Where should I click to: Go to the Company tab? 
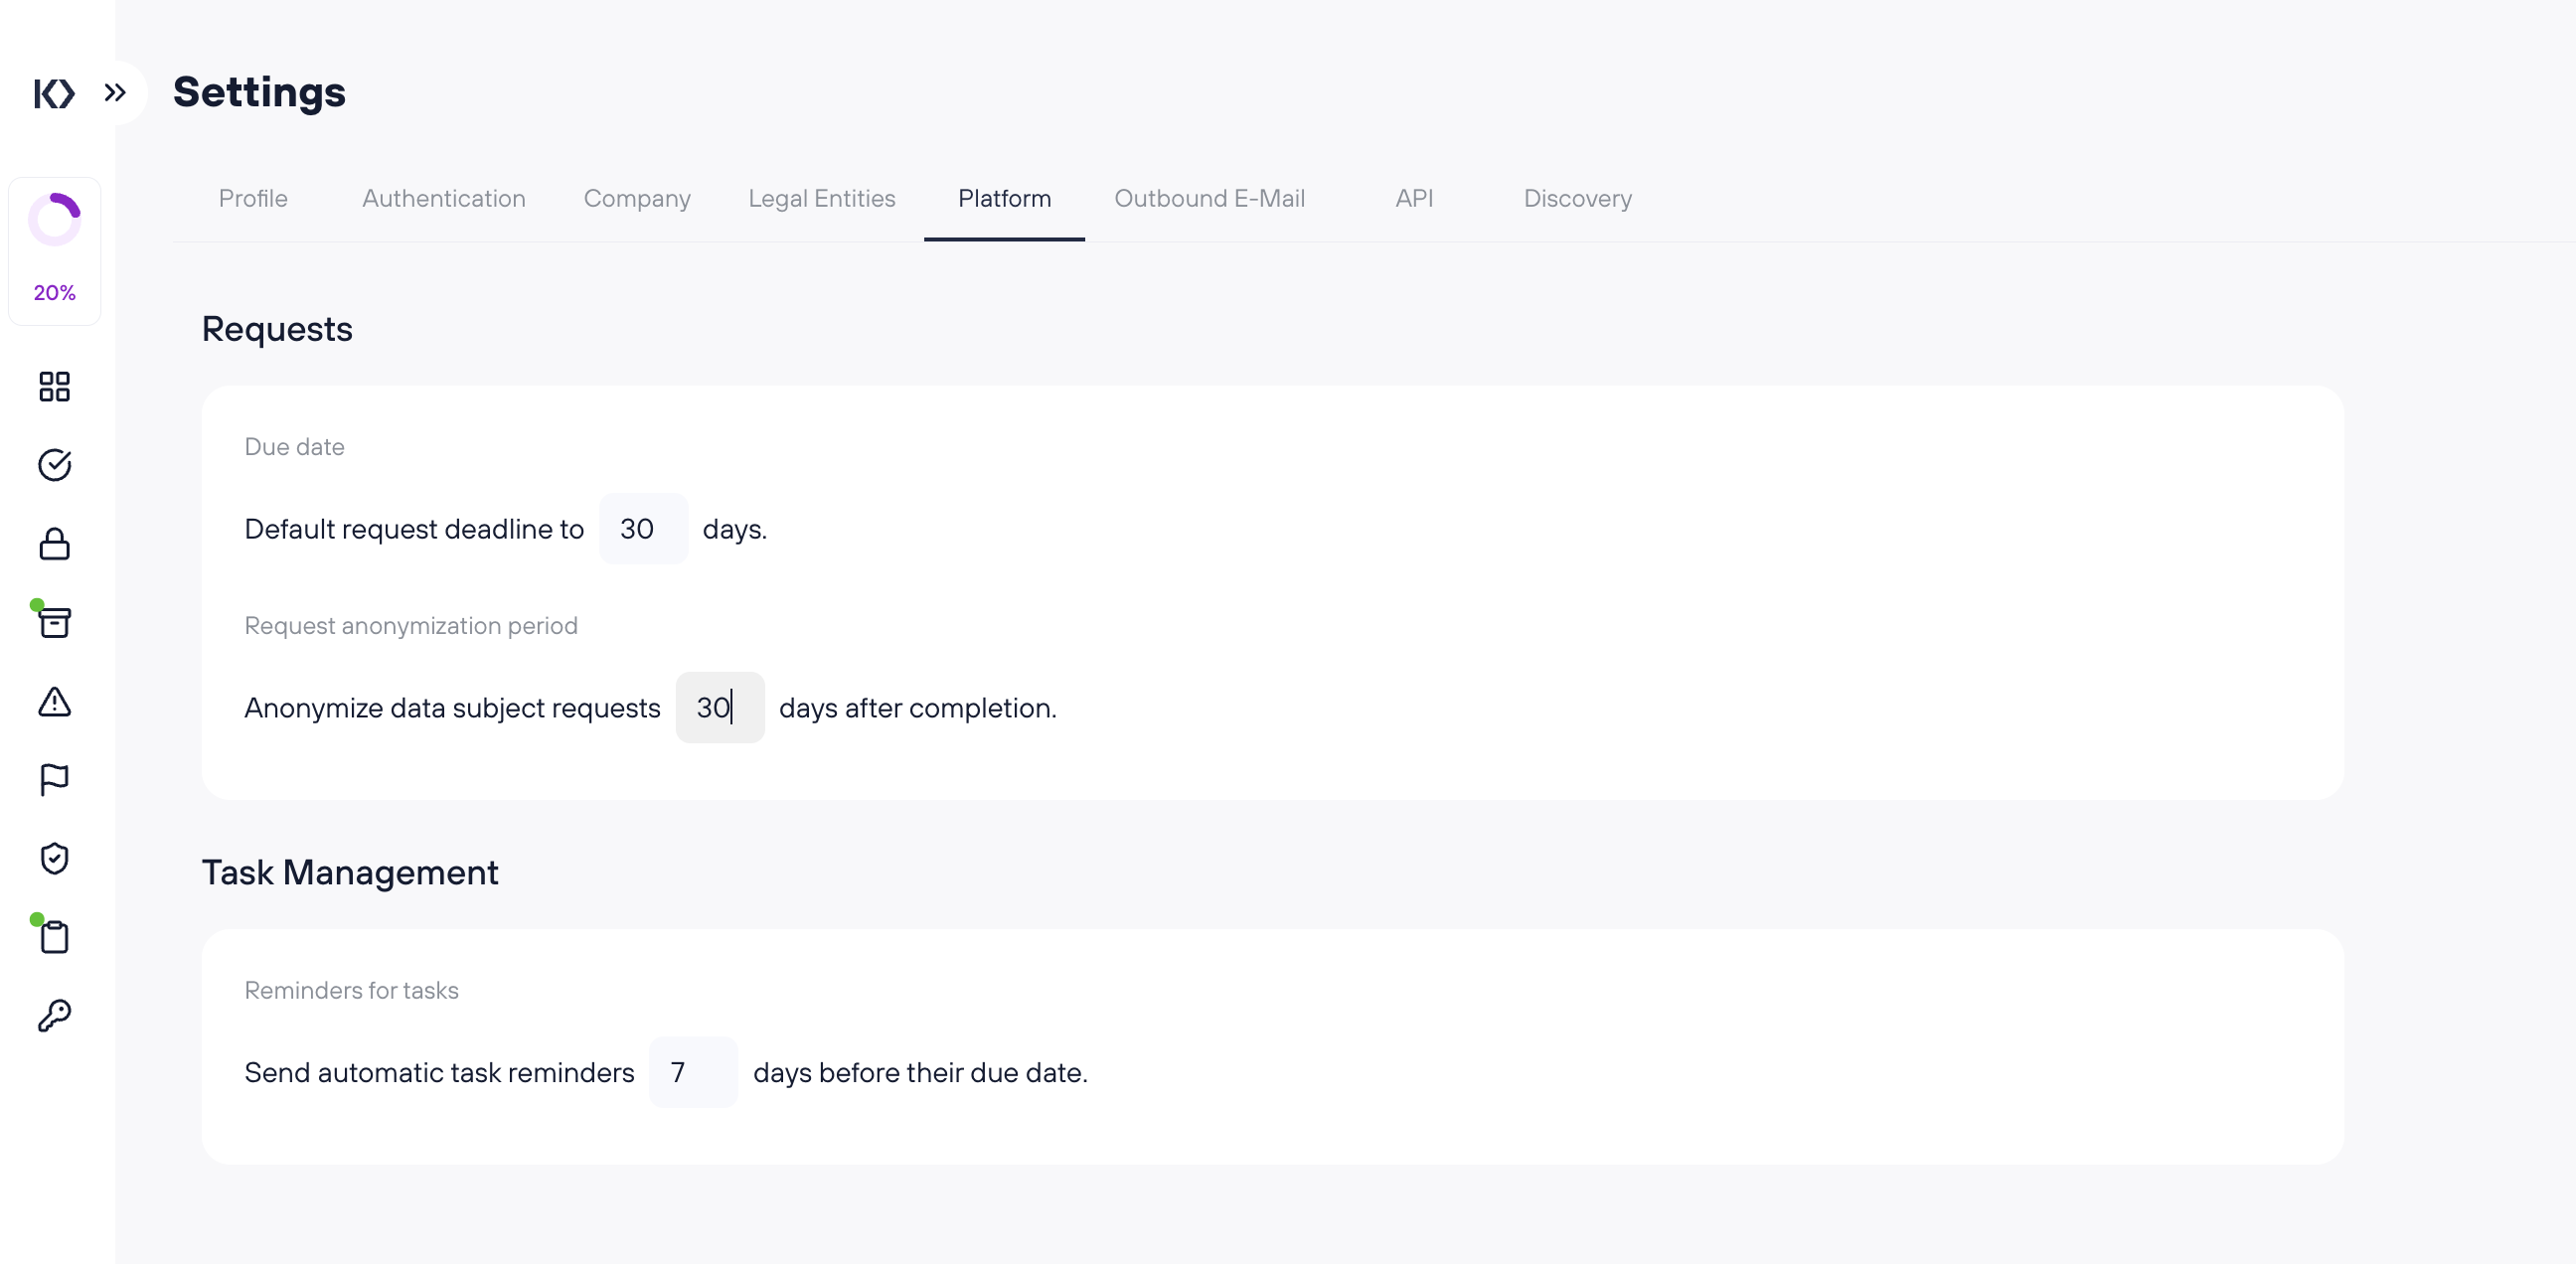pos(637,198)
